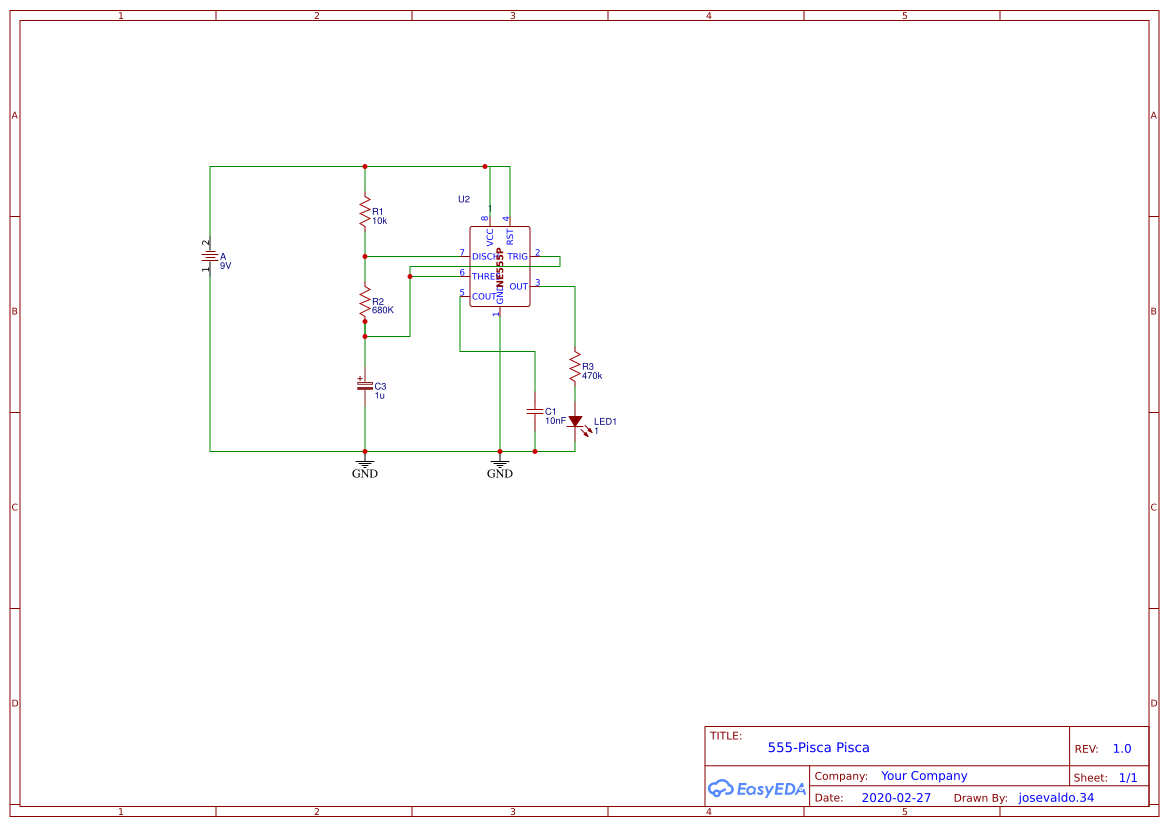This screenshot has width=1169, height=827.
Task: Click the GND symbol under R2
Action: (365, 463)
